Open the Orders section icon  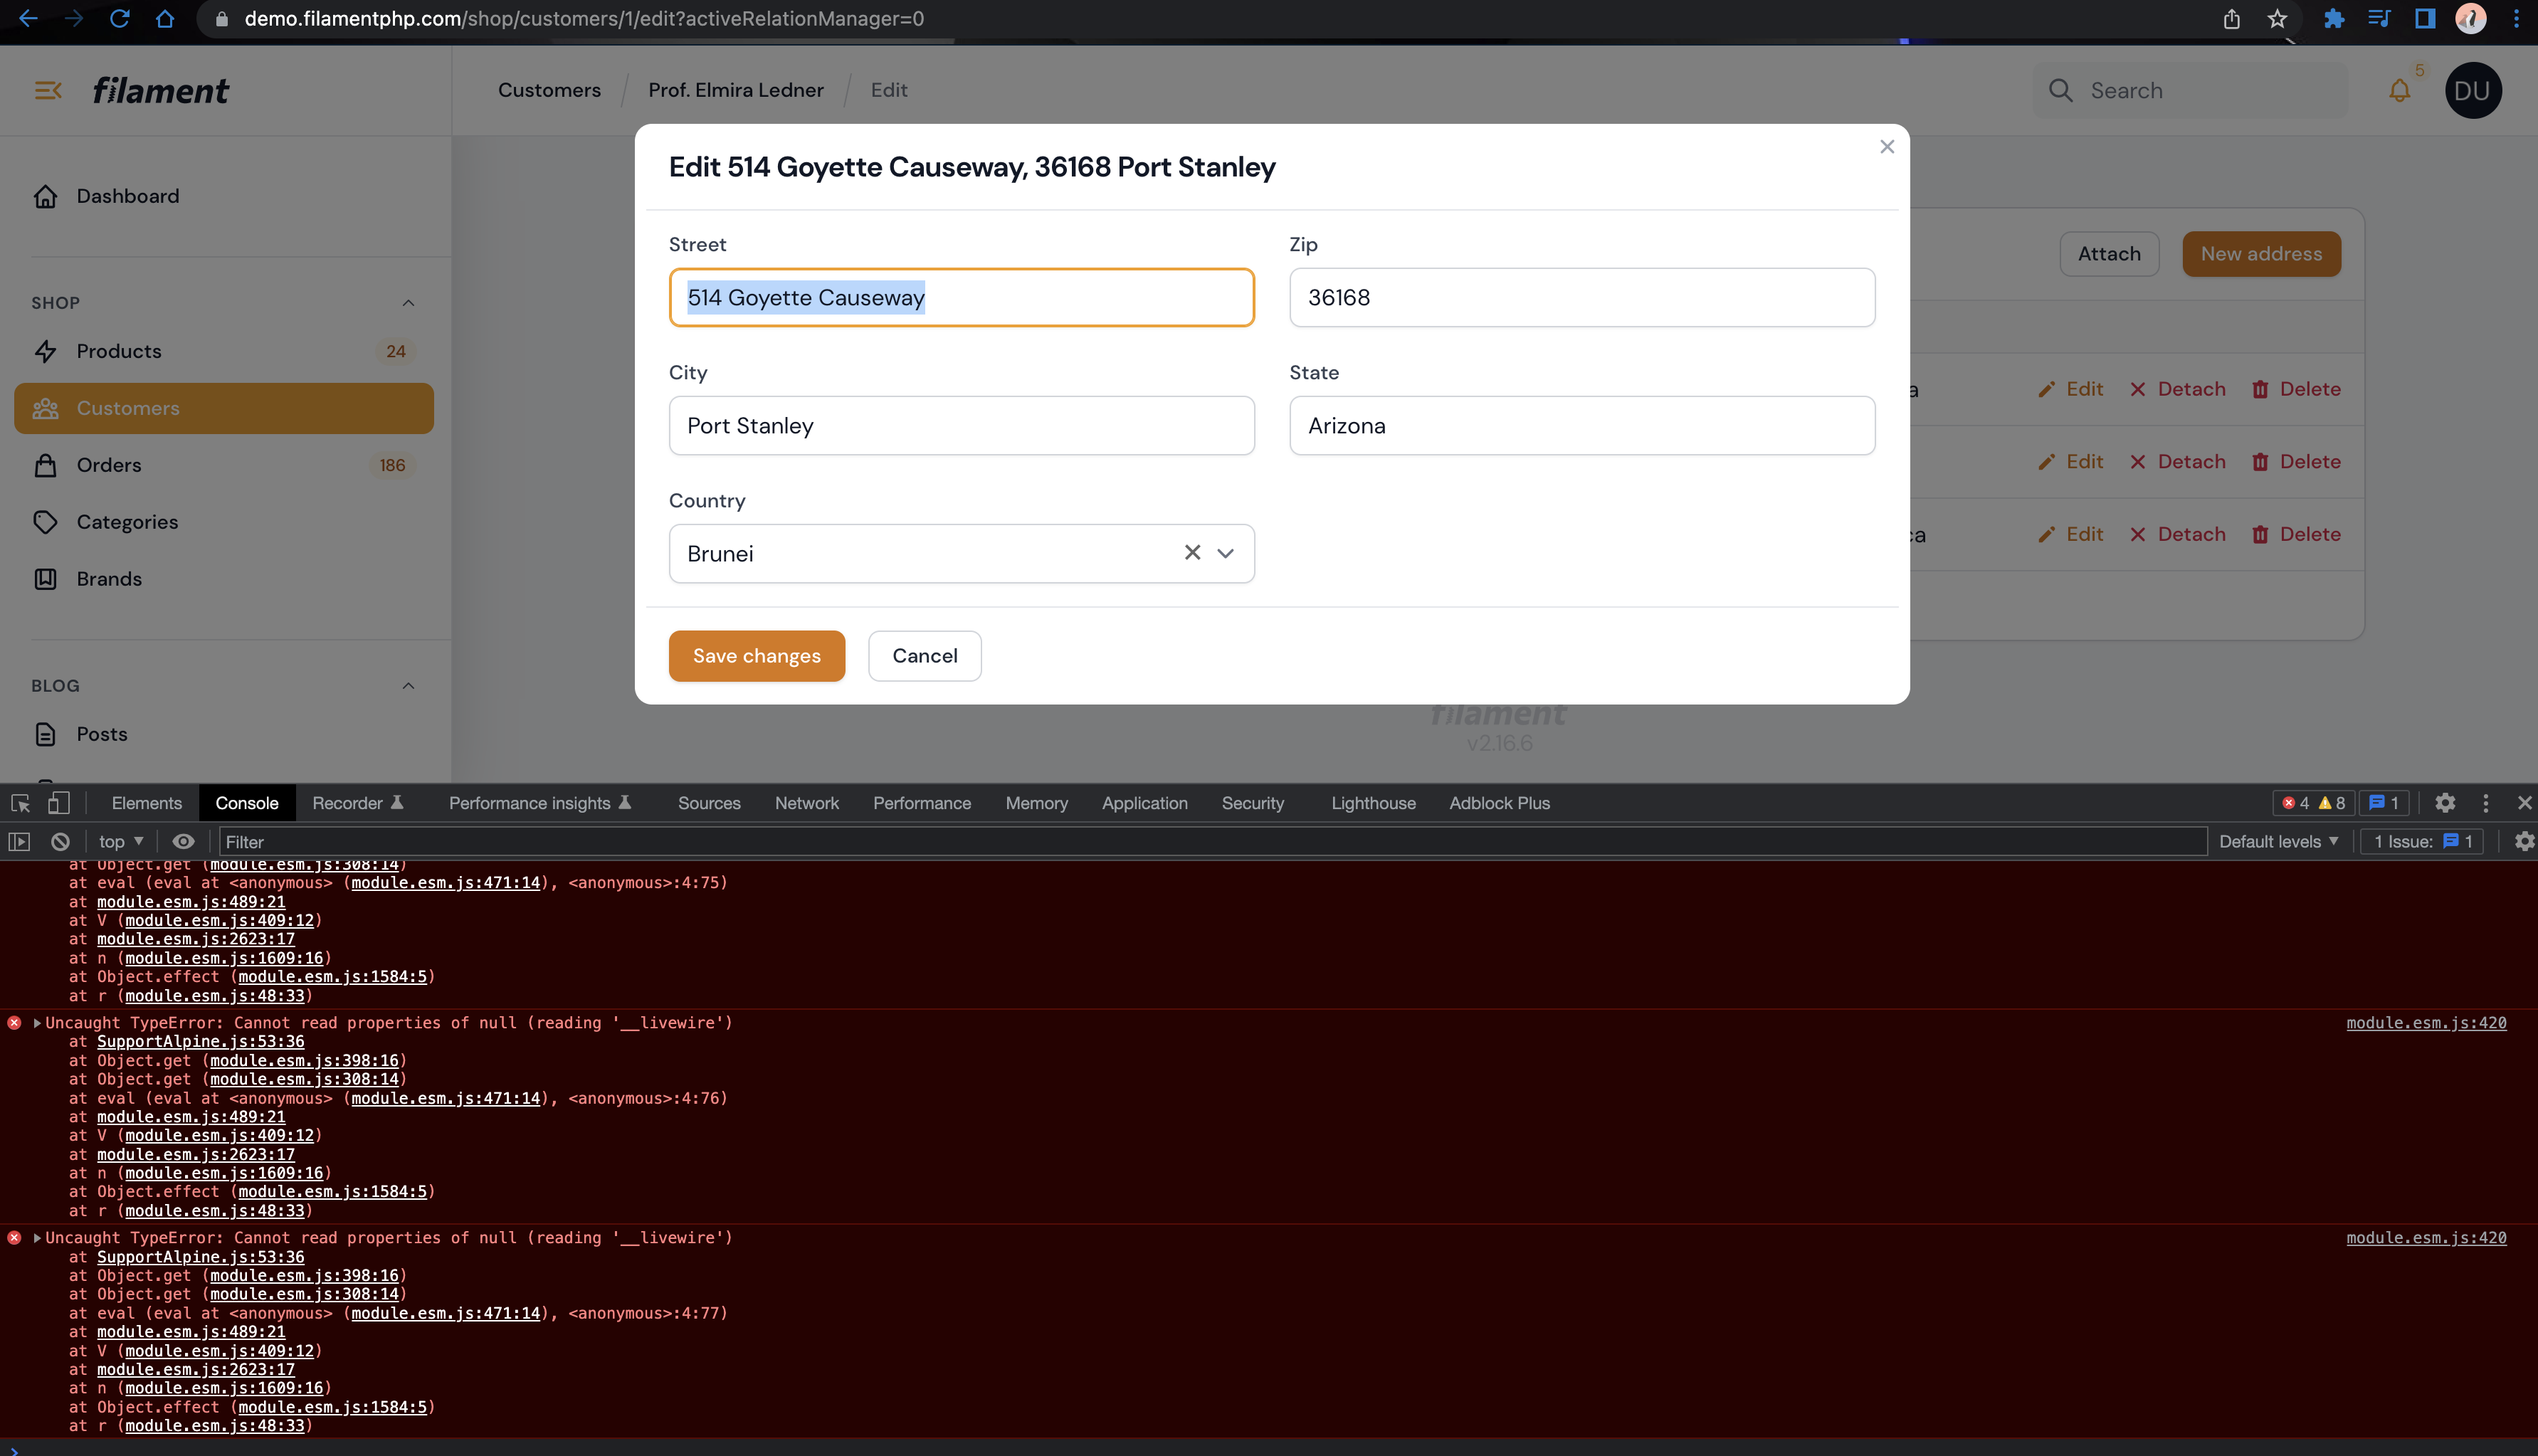tap(46, 464)
